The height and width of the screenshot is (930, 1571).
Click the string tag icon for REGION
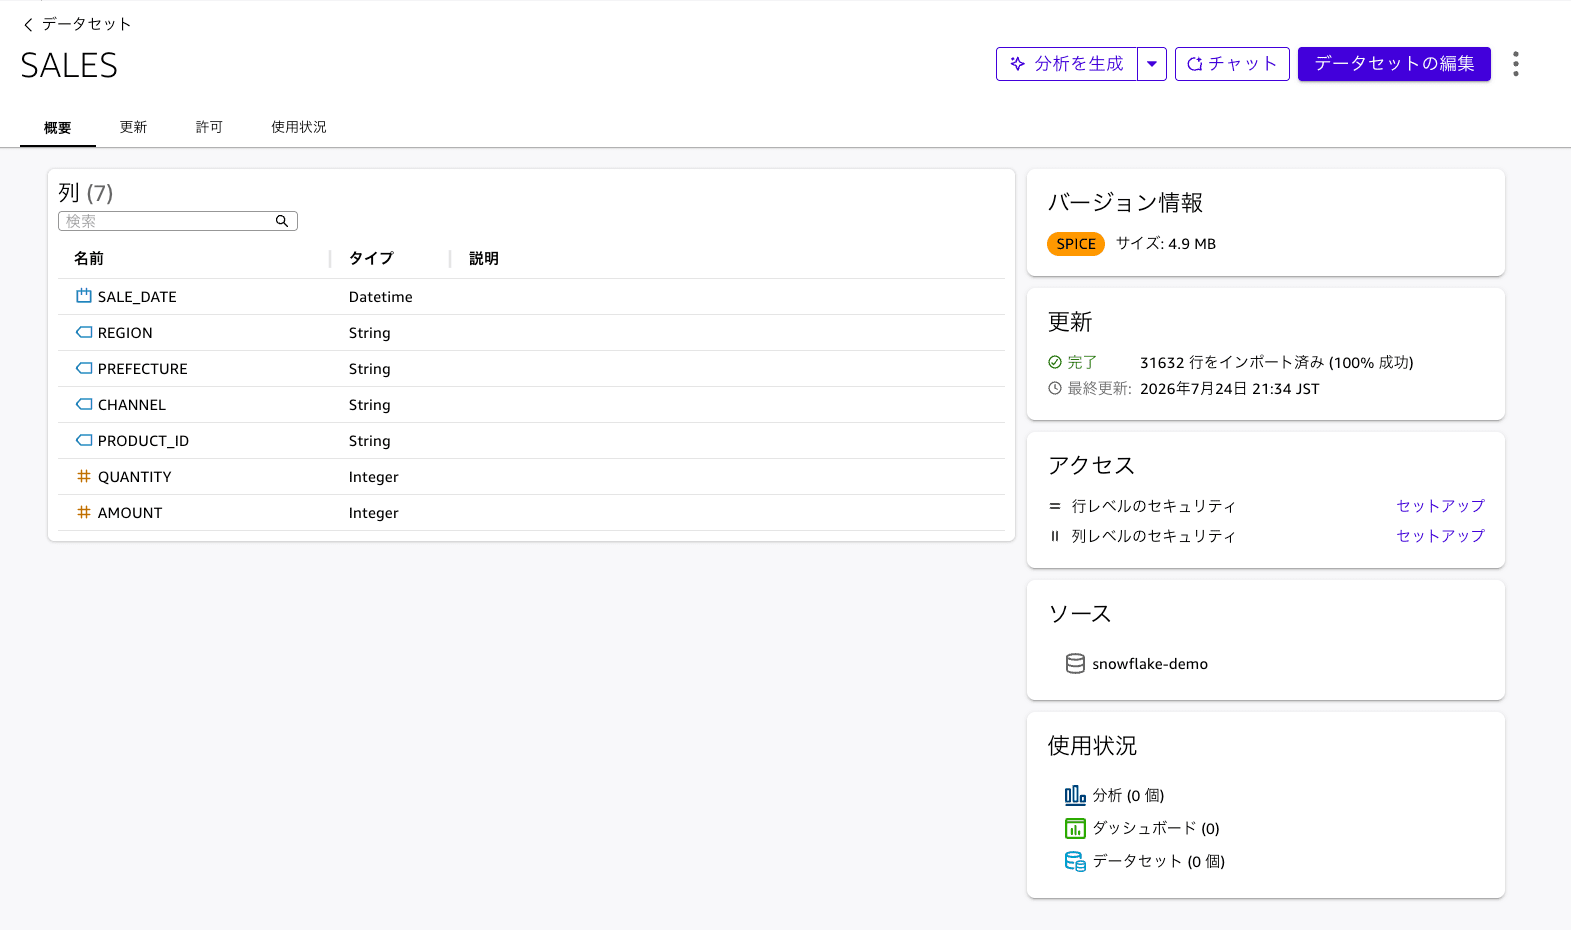pos(84,332)
